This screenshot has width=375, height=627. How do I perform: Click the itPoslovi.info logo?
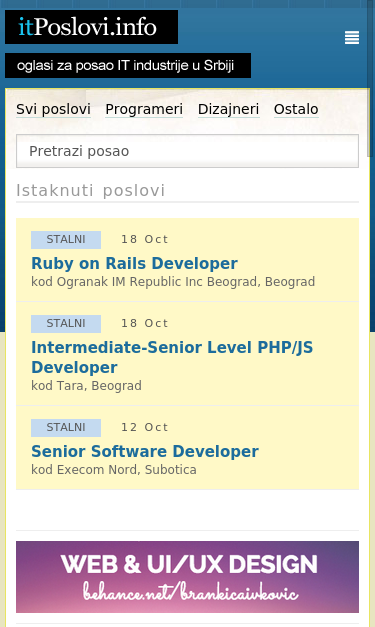click(x=91, y=27)
